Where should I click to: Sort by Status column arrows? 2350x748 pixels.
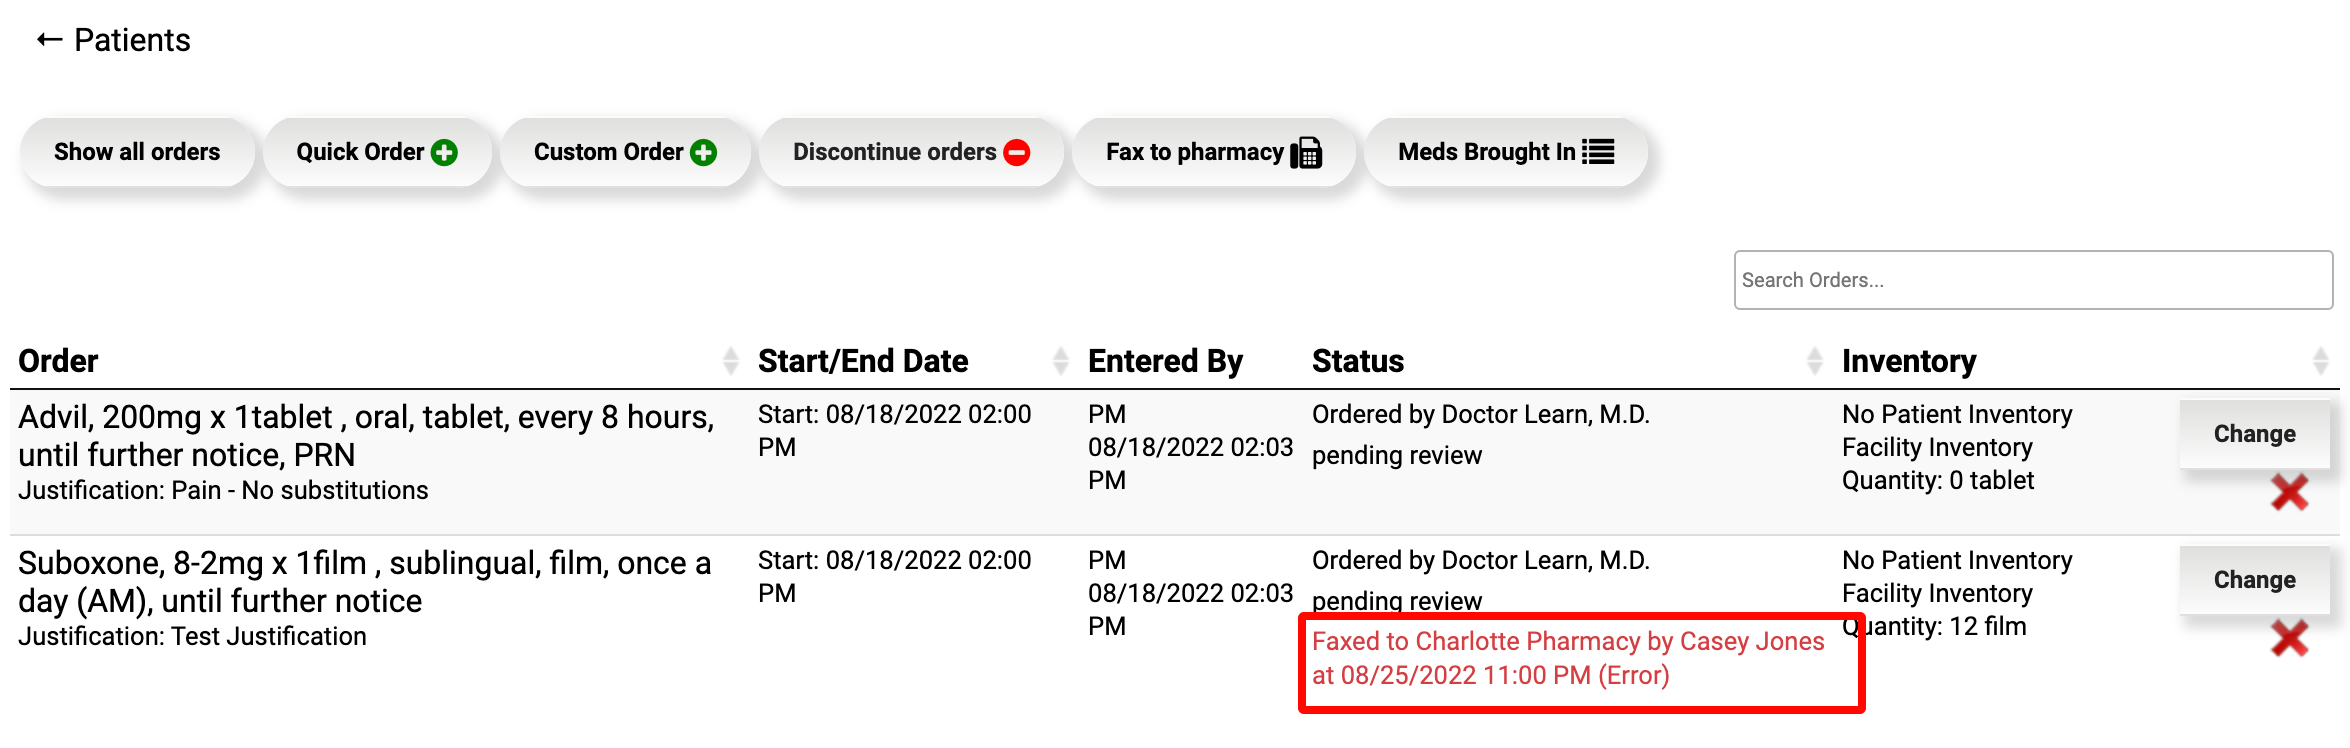point(1815,361)
